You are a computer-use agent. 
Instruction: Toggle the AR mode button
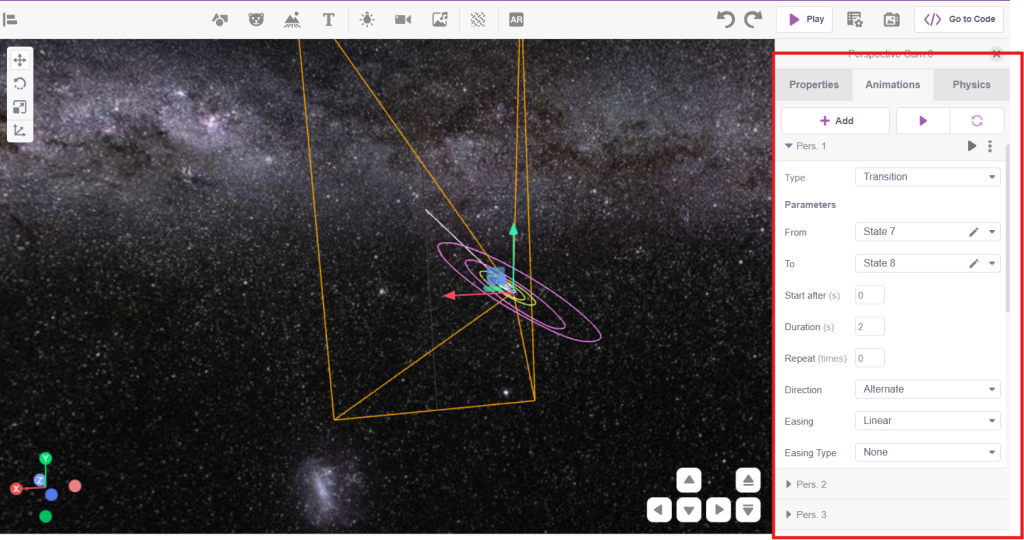pos(516,19)
